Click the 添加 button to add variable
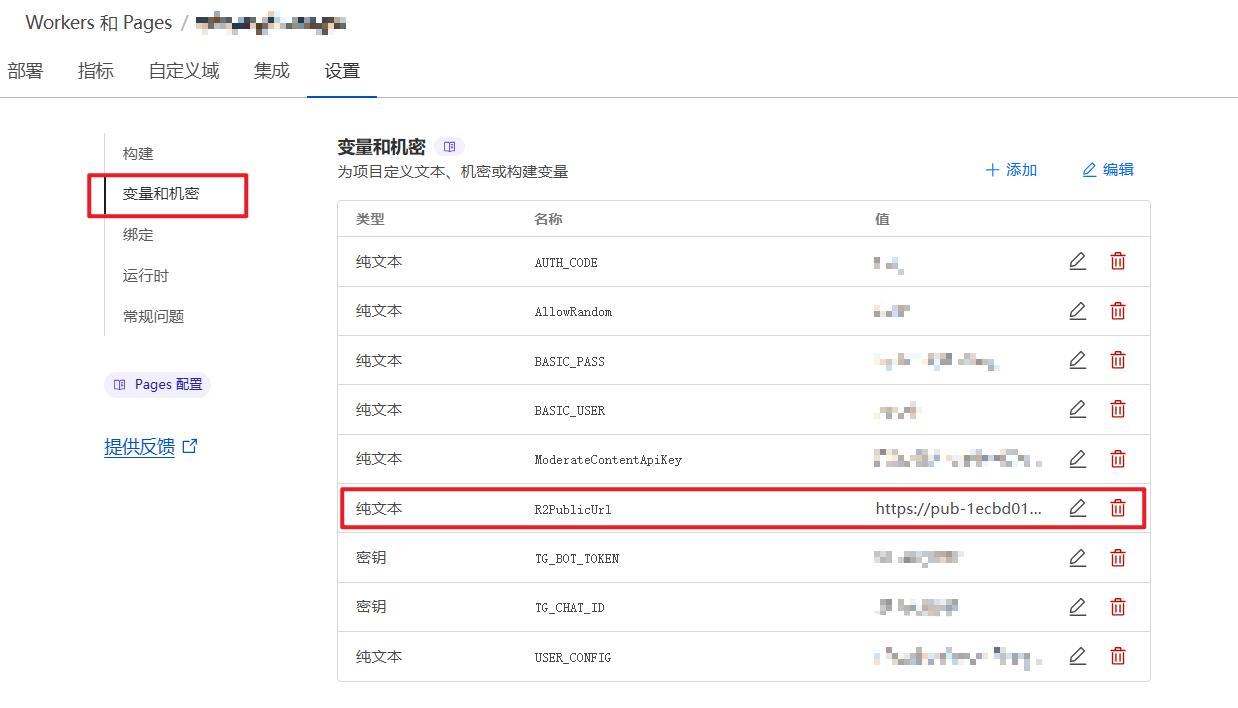The height and width of the screenshot is (708, 1238). pyautogui.click(x=1011, y=170)
